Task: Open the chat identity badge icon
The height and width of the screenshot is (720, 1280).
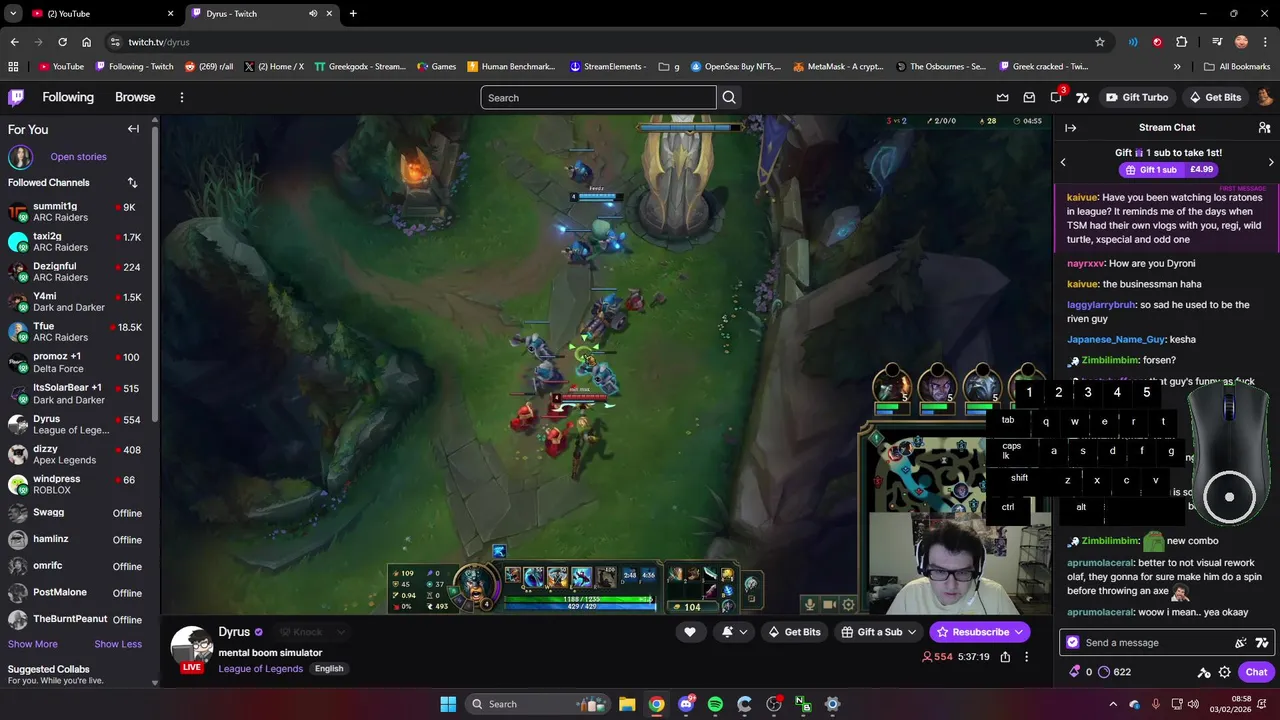Action: pyautogui.click(x=1073, y=643)
